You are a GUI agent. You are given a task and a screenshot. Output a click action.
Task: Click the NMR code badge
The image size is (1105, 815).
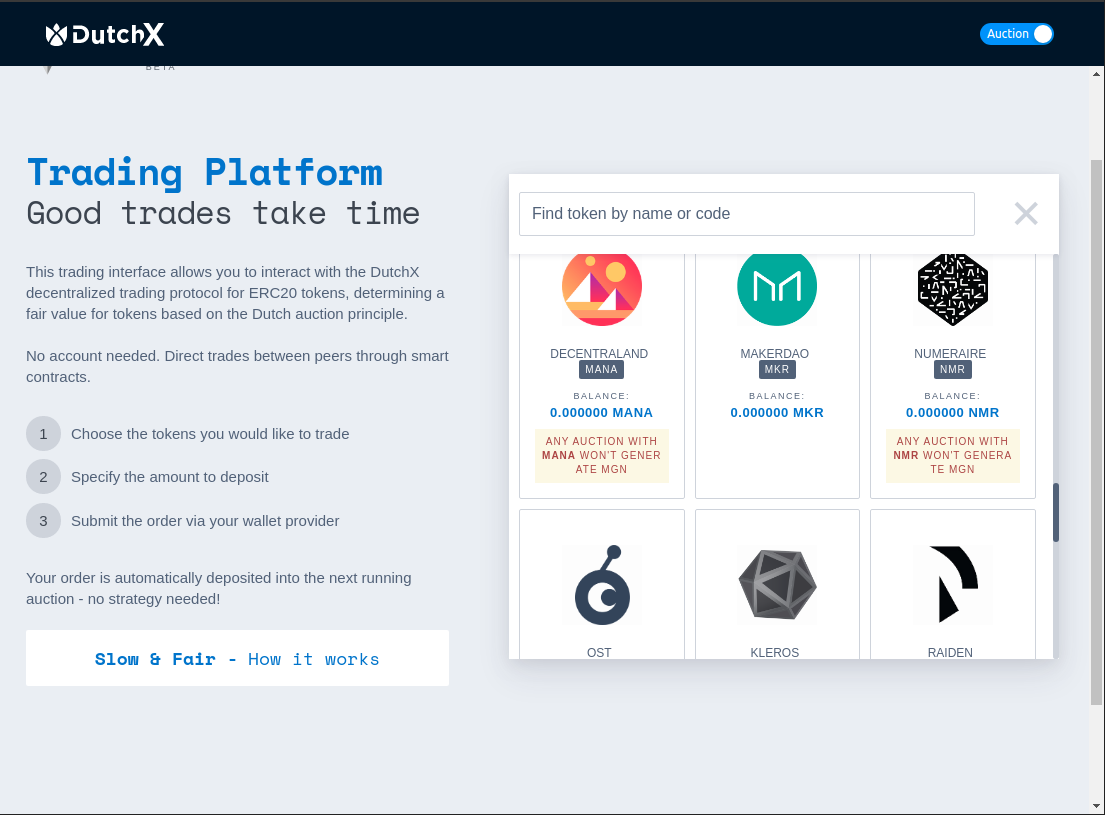(952, 369)
